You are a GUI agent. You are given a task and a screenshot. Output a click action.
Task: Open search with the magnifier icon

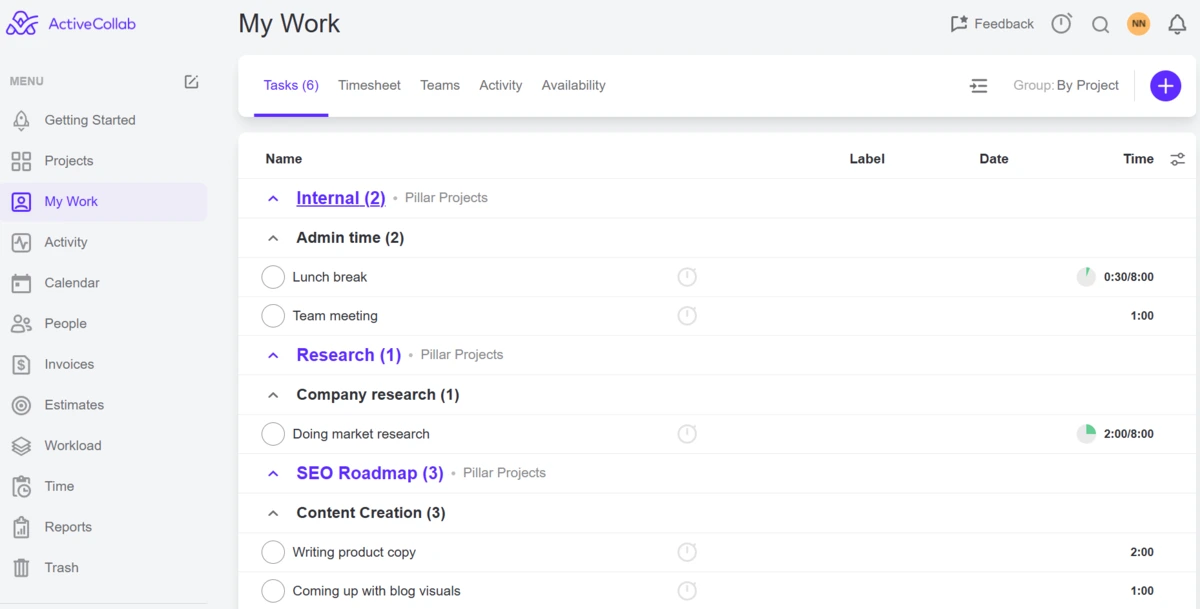pyautogui.click(x=1100, y=25)
